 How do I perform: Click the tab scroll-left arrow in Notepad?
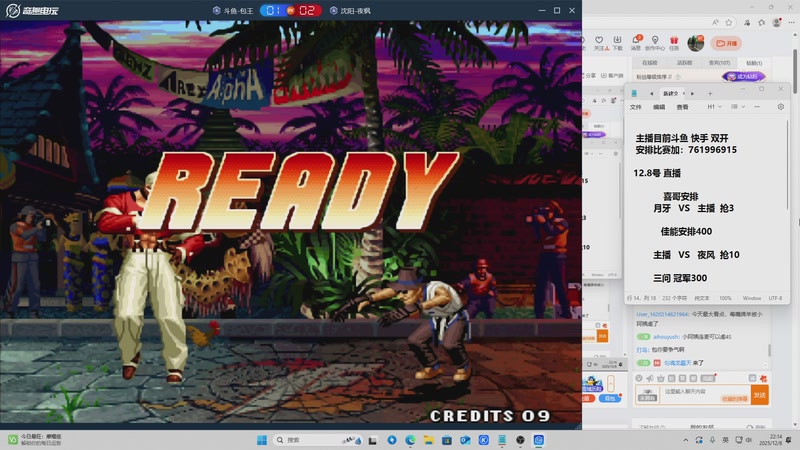coord(652,93)
